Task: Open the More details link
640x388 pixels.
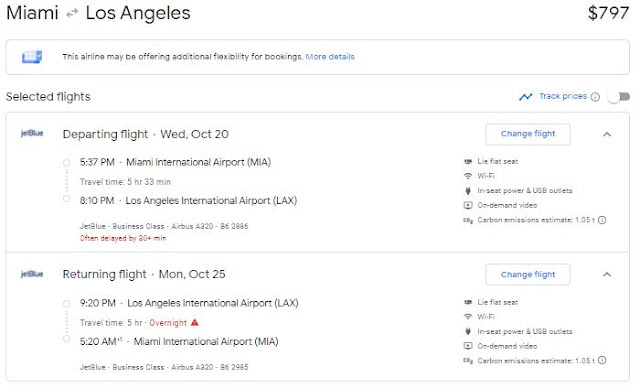Action: [x=330, y=57]
